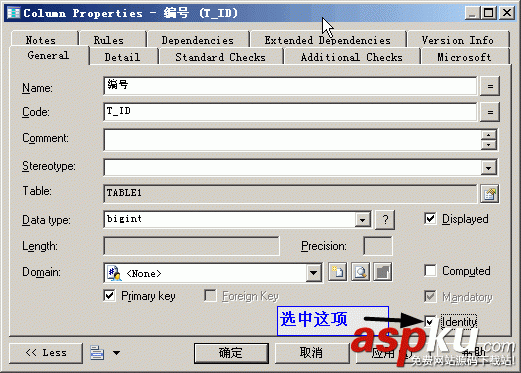This screenshot has width=521, height=373.
Task: Click in the Name input field
Action: tap(290, 86)
